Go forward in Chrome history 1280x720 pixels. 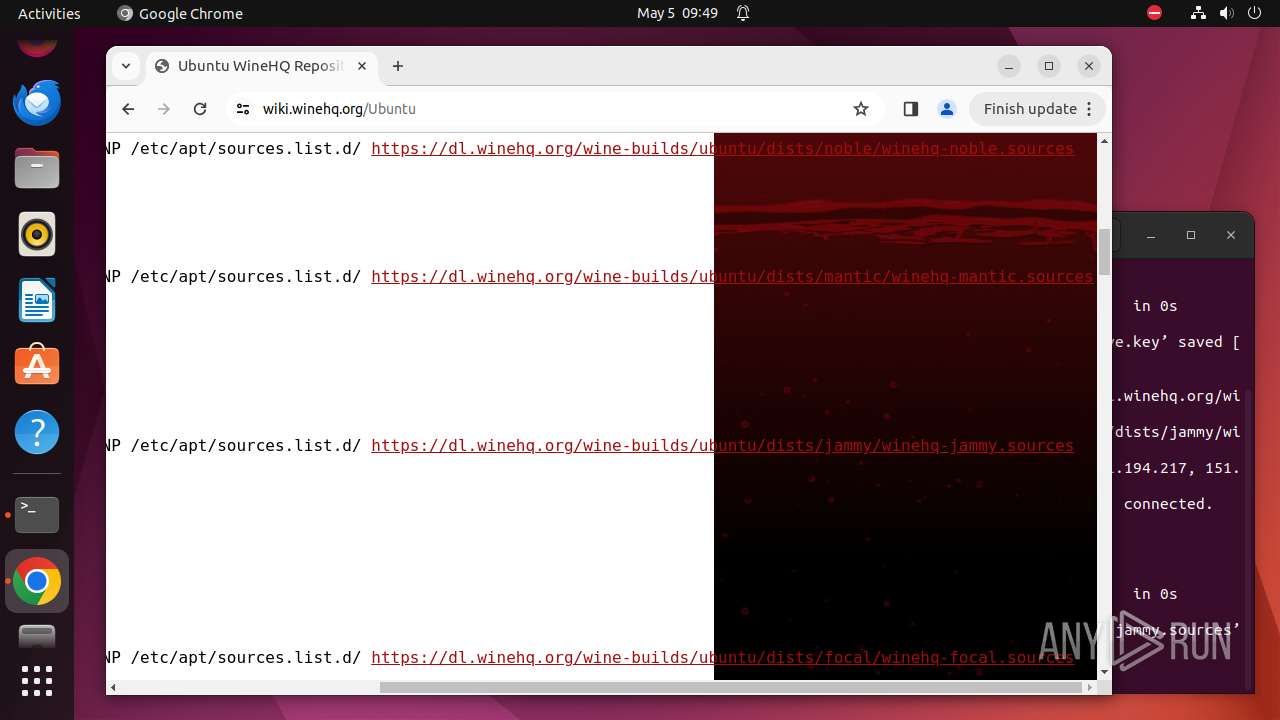point(164,109)
